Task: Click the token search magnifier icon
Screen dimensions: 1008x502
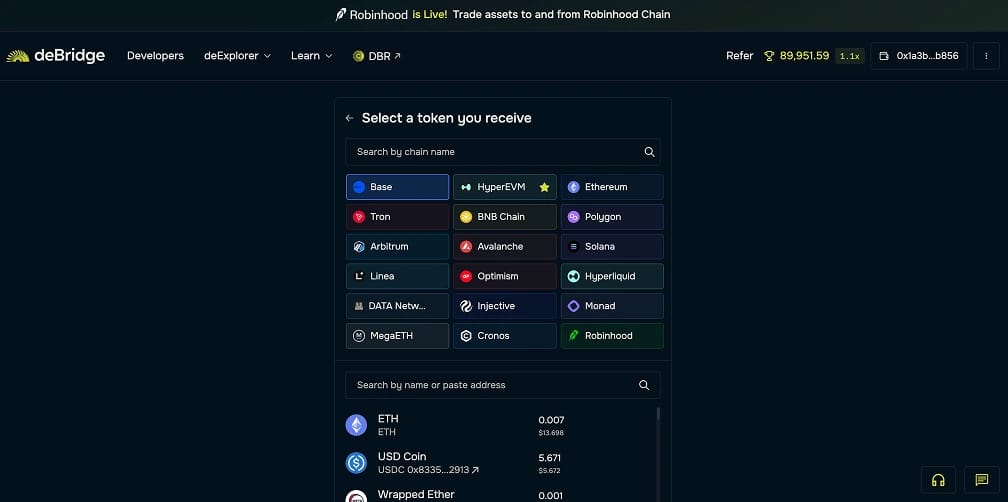Action: pyautogui.click(x=644, y=385)
